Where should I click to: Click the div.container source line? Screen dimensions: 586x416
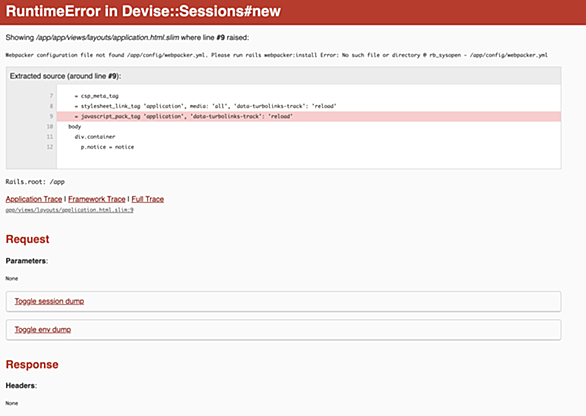point(95,137)
